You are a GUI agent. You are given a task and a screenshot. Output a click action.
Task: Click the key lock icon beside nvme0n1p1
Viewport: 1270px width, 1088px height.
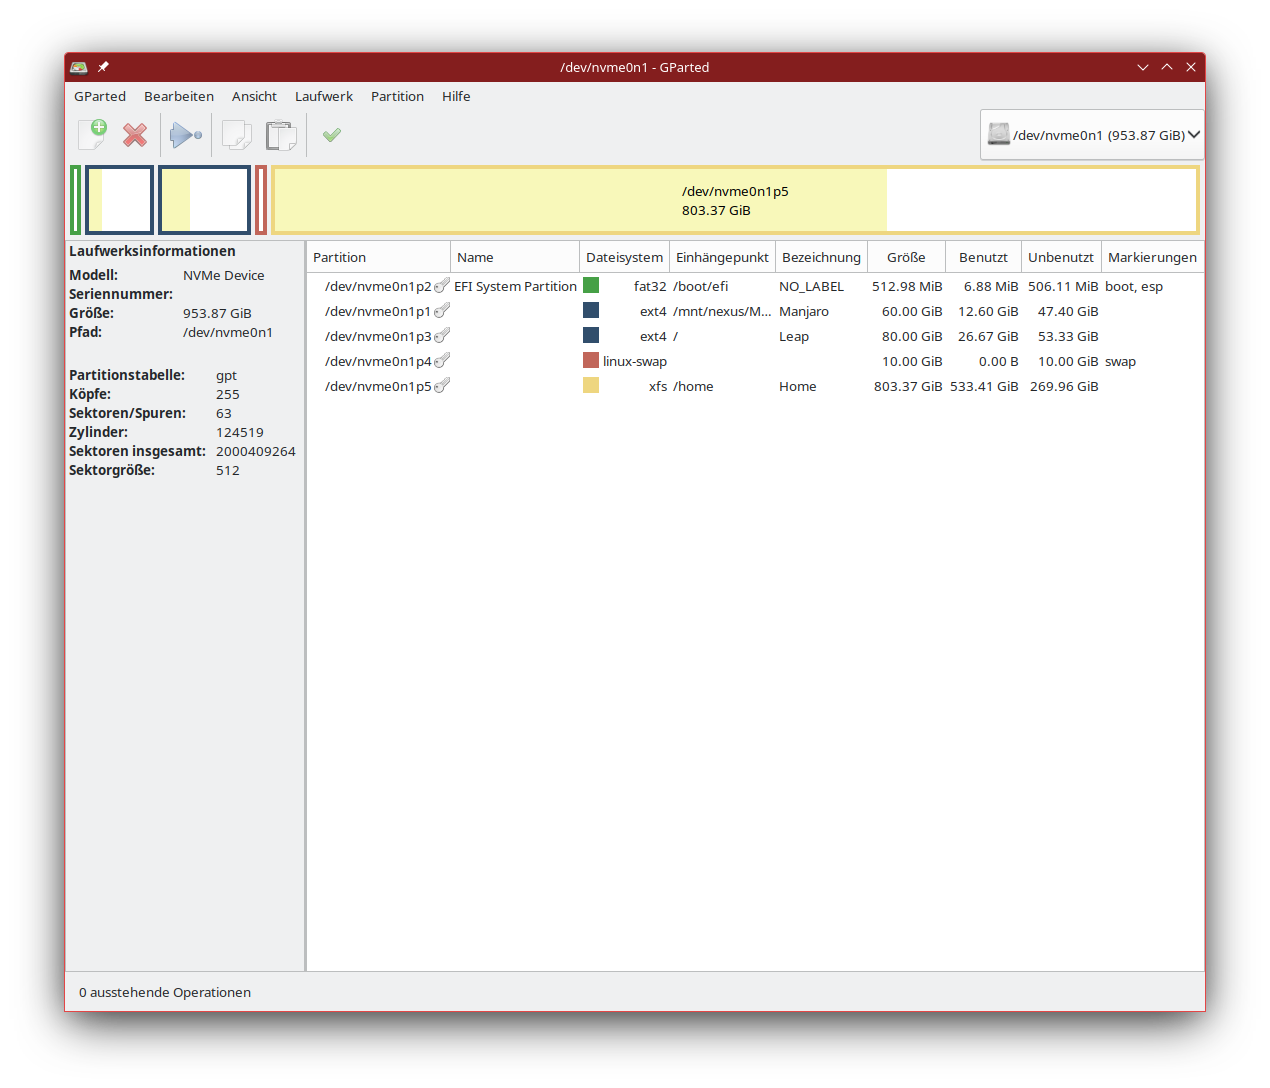click(x=442, y=311)
